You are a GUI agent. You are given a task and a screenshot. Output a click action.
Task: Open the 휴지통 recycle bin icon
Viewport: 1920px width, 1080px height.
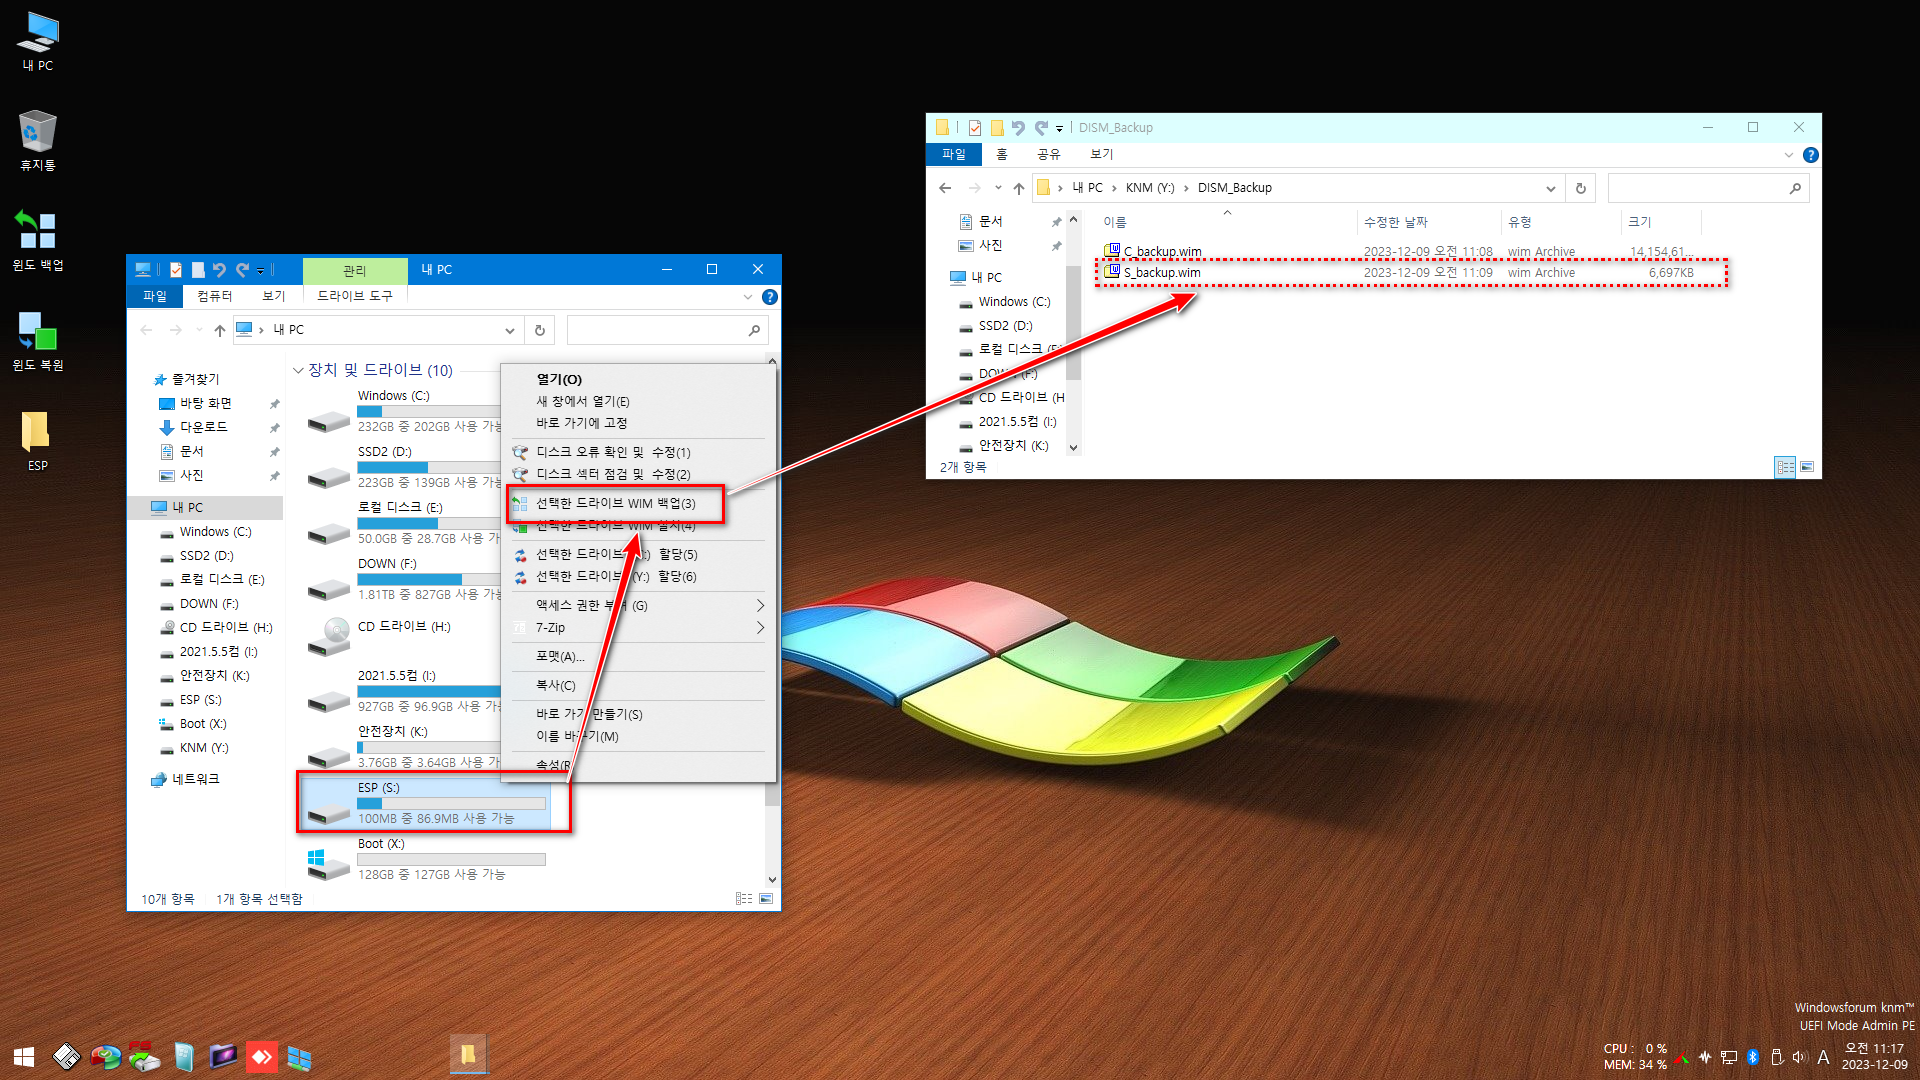38,140
